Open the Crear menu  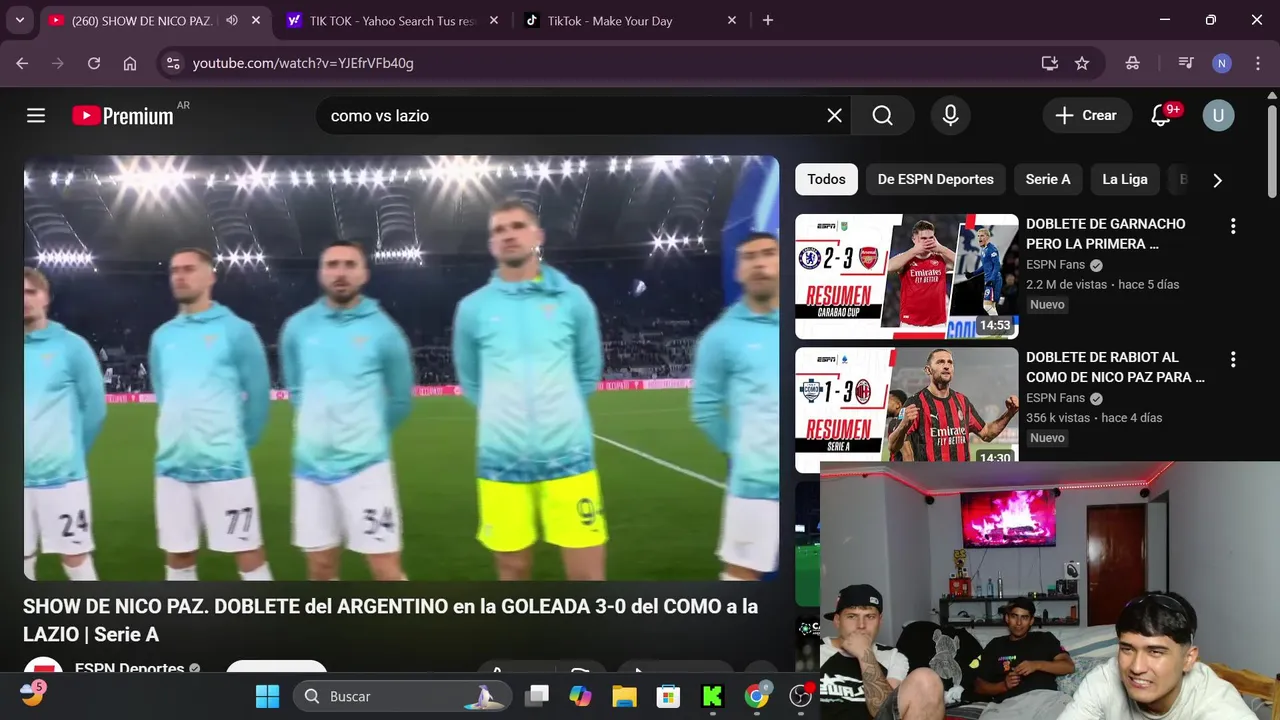(x=1087, y=115)
